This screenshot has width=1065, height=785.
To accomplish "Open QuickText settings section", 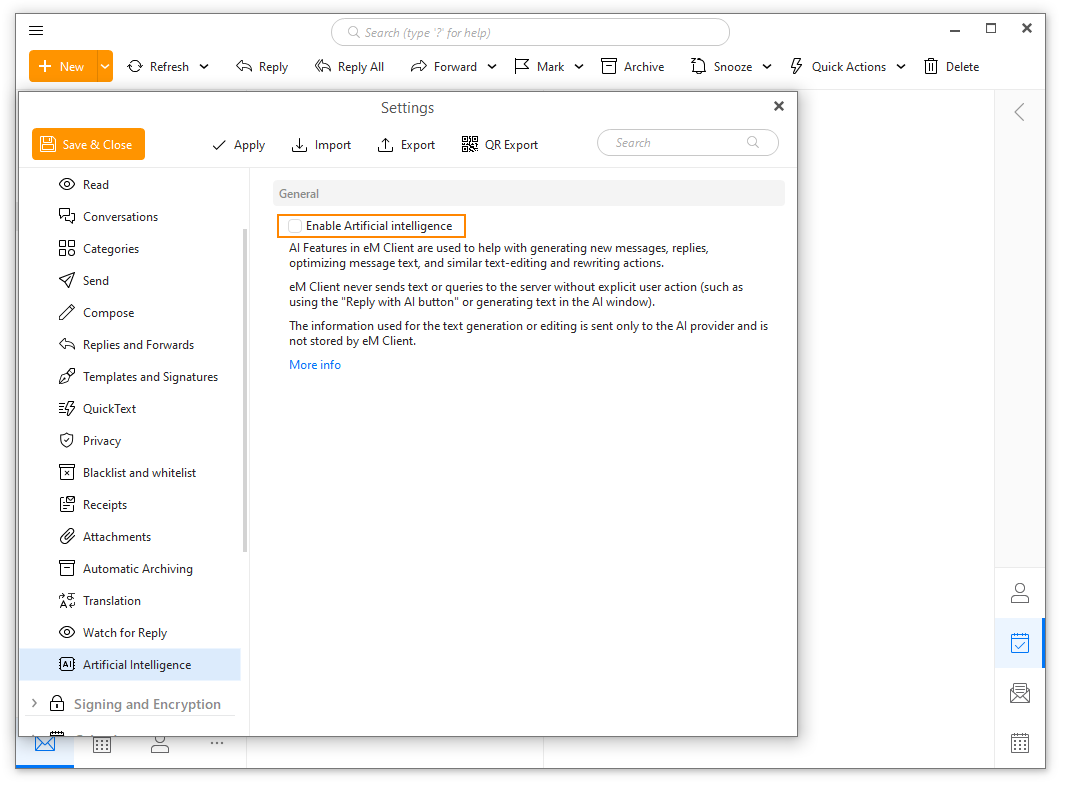I will pos(130,409).
